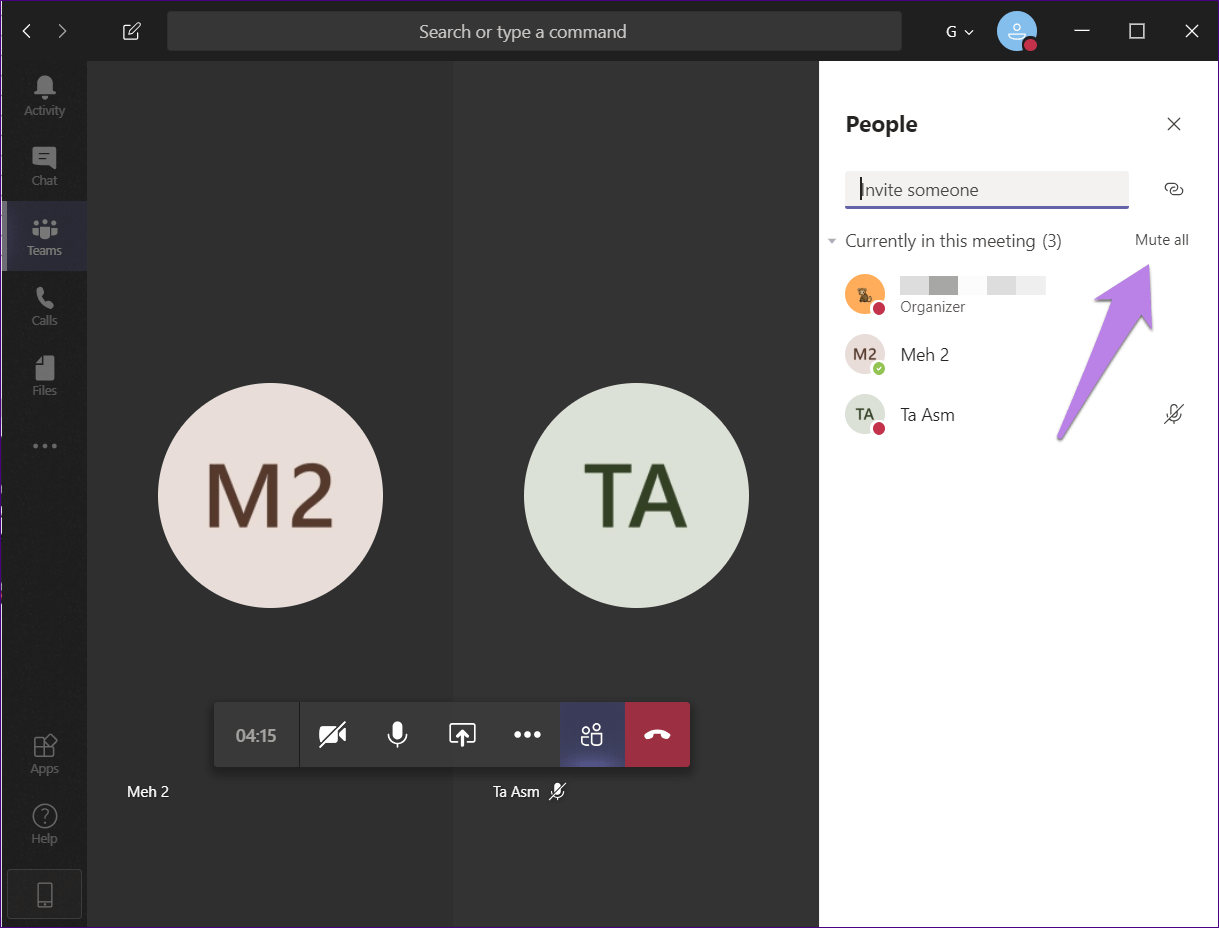Show more apps ellipsis in sidebar

(x=44, y=446)
